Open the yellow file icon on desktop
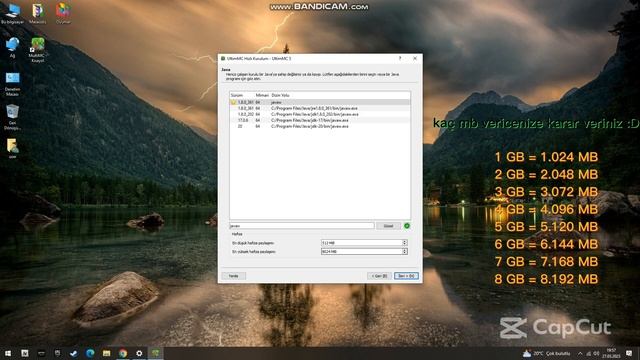This screenshot has height=360, width=640. [x=13, y=149]
